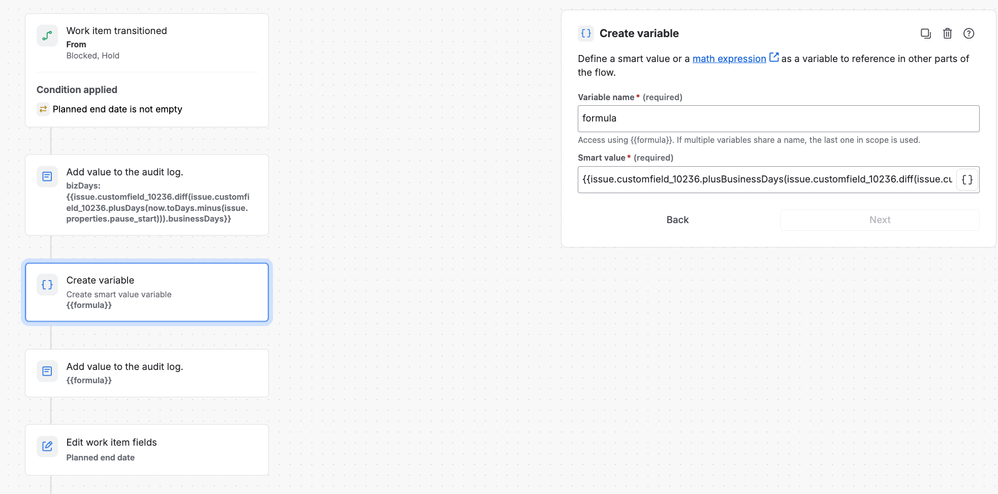Image resolution: width=998 pixels, height=494 pixels.
Task: Select the bizDays audit log action card
Action: click(147, 195)
